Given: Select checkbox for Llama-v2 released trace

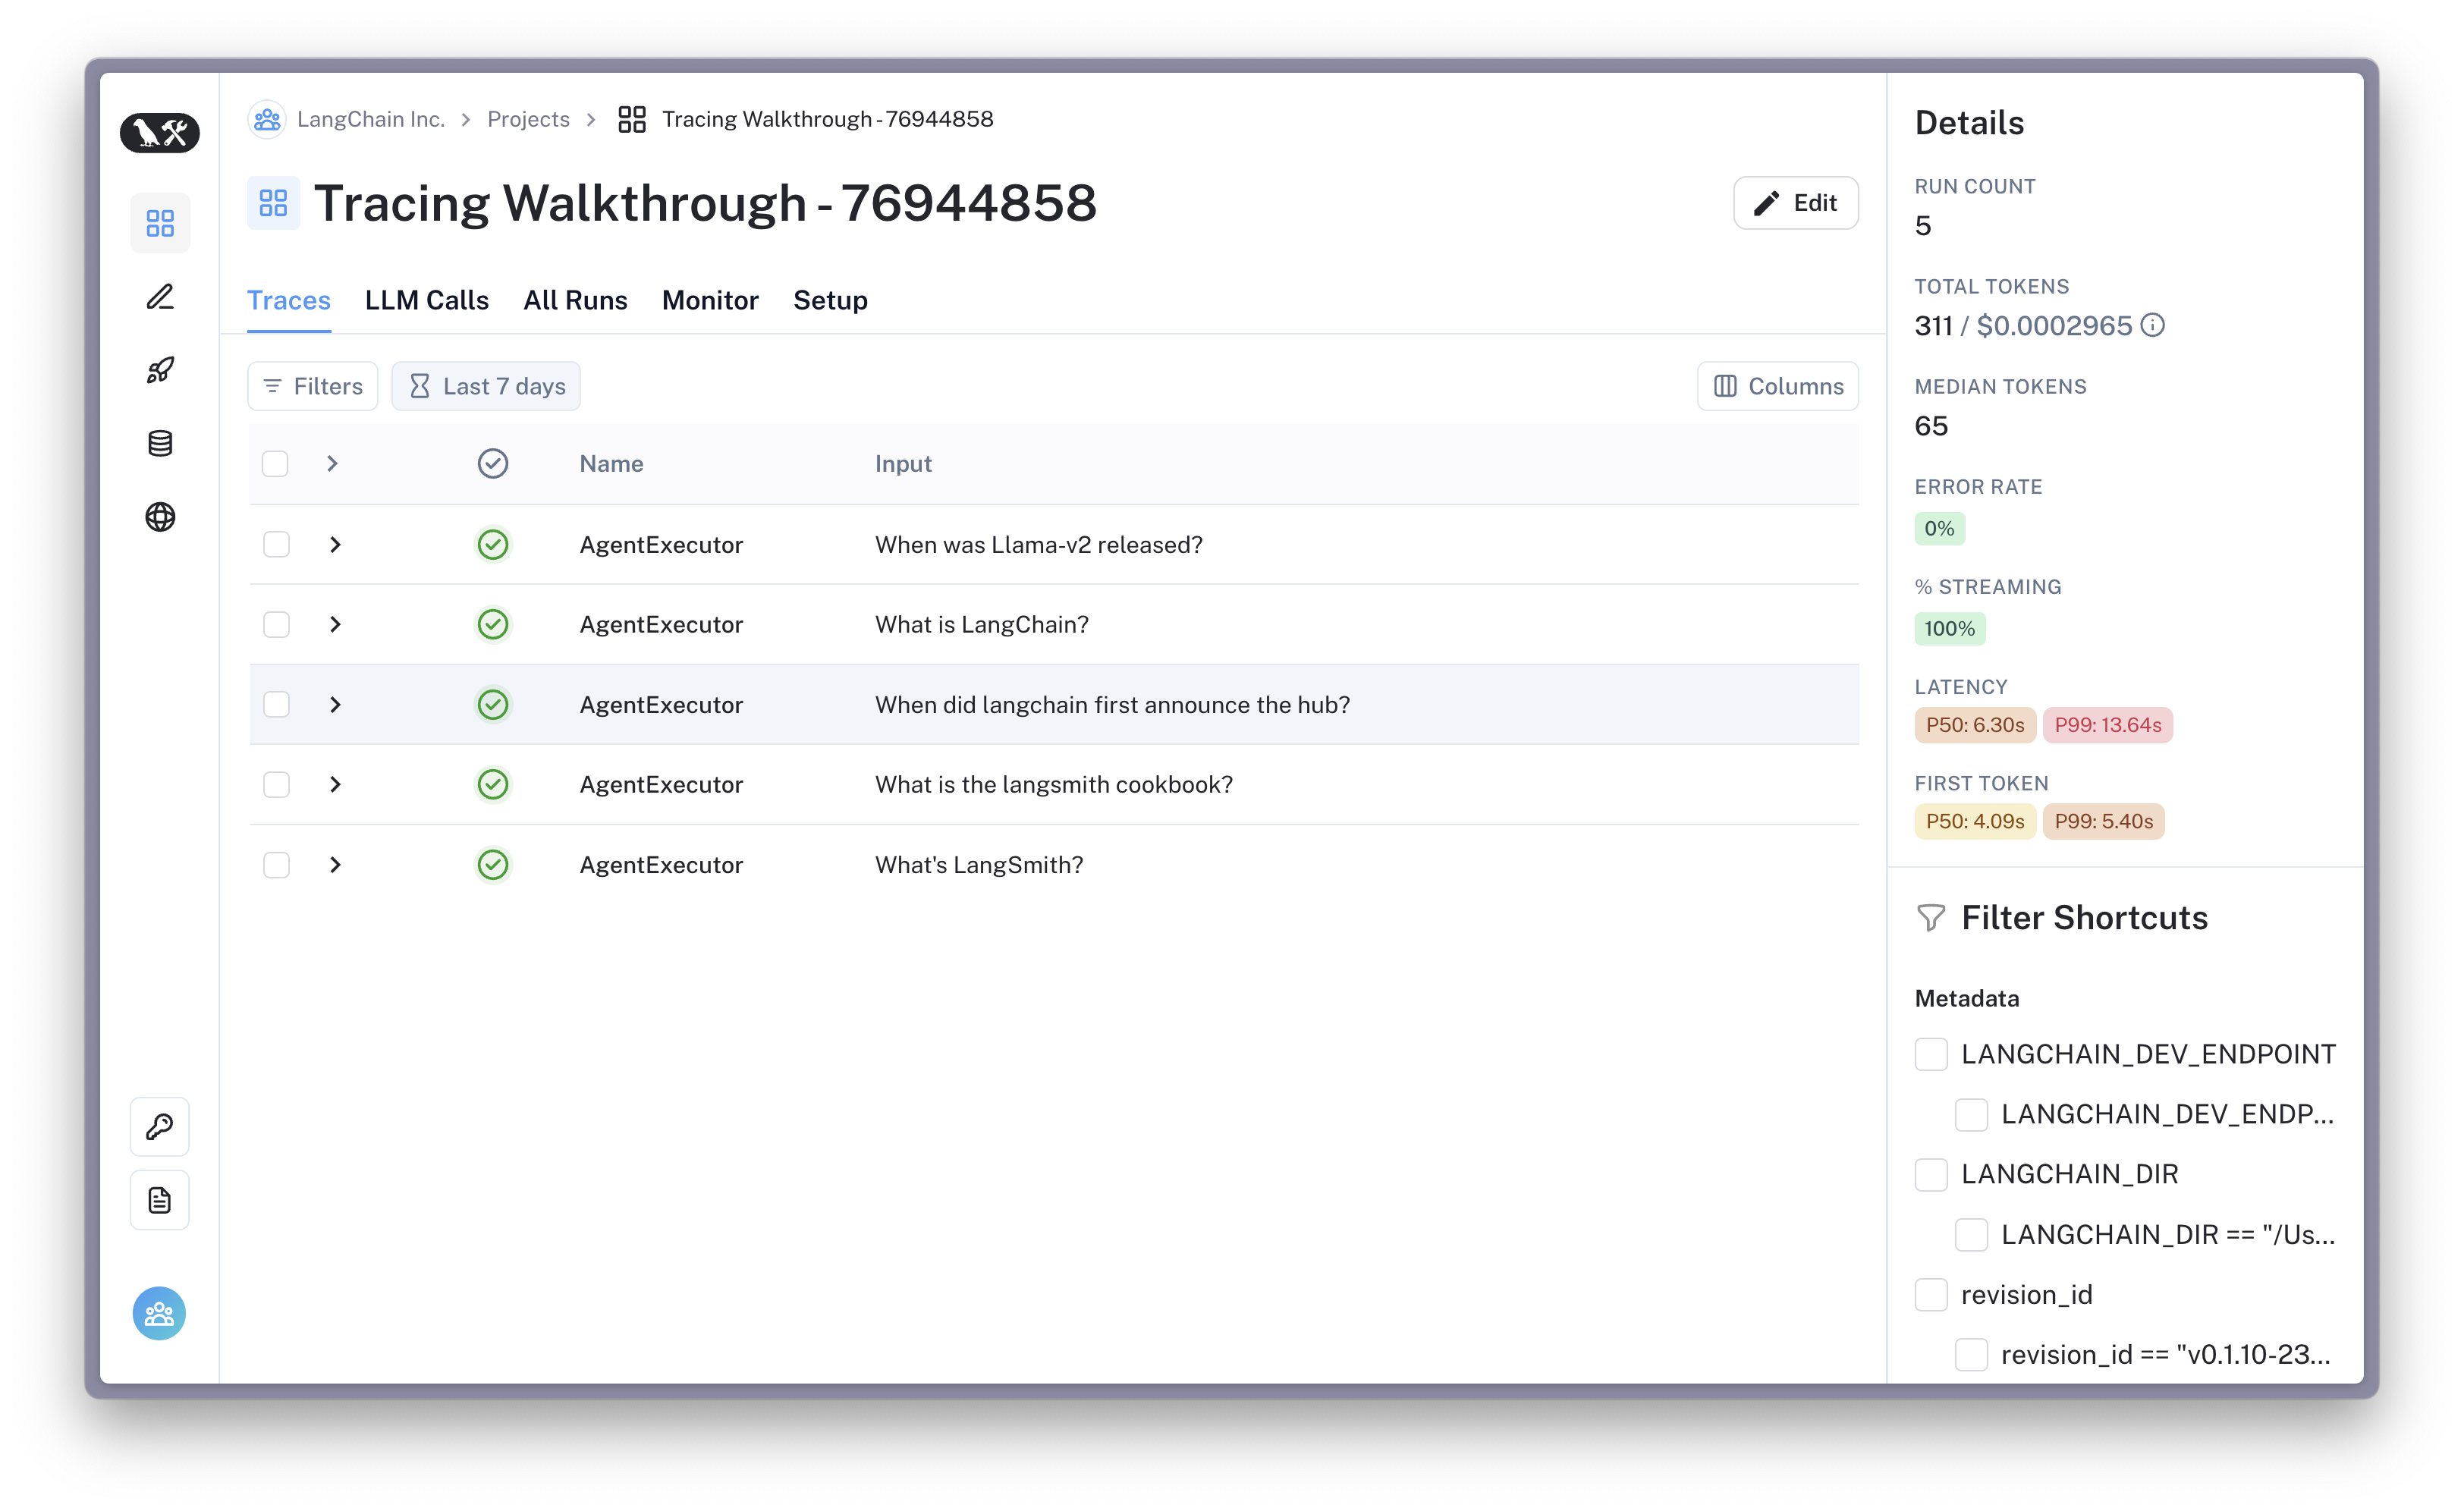Looking at the screenshot, I should (276, 545).
